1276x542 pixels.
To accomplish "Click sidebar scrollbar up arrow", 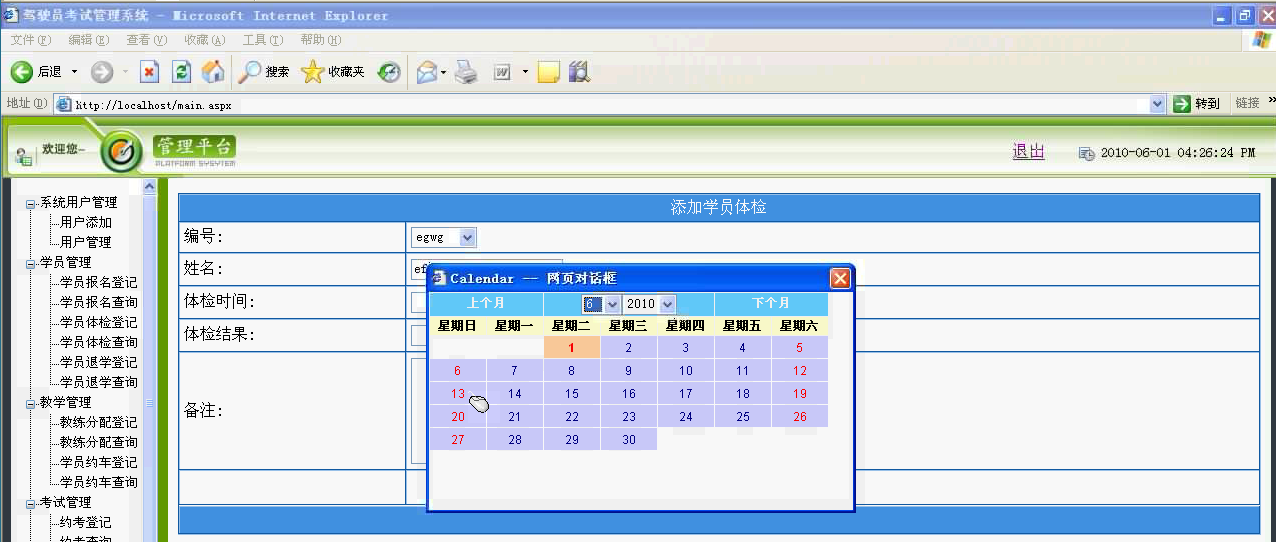I will tap(149, 186).
